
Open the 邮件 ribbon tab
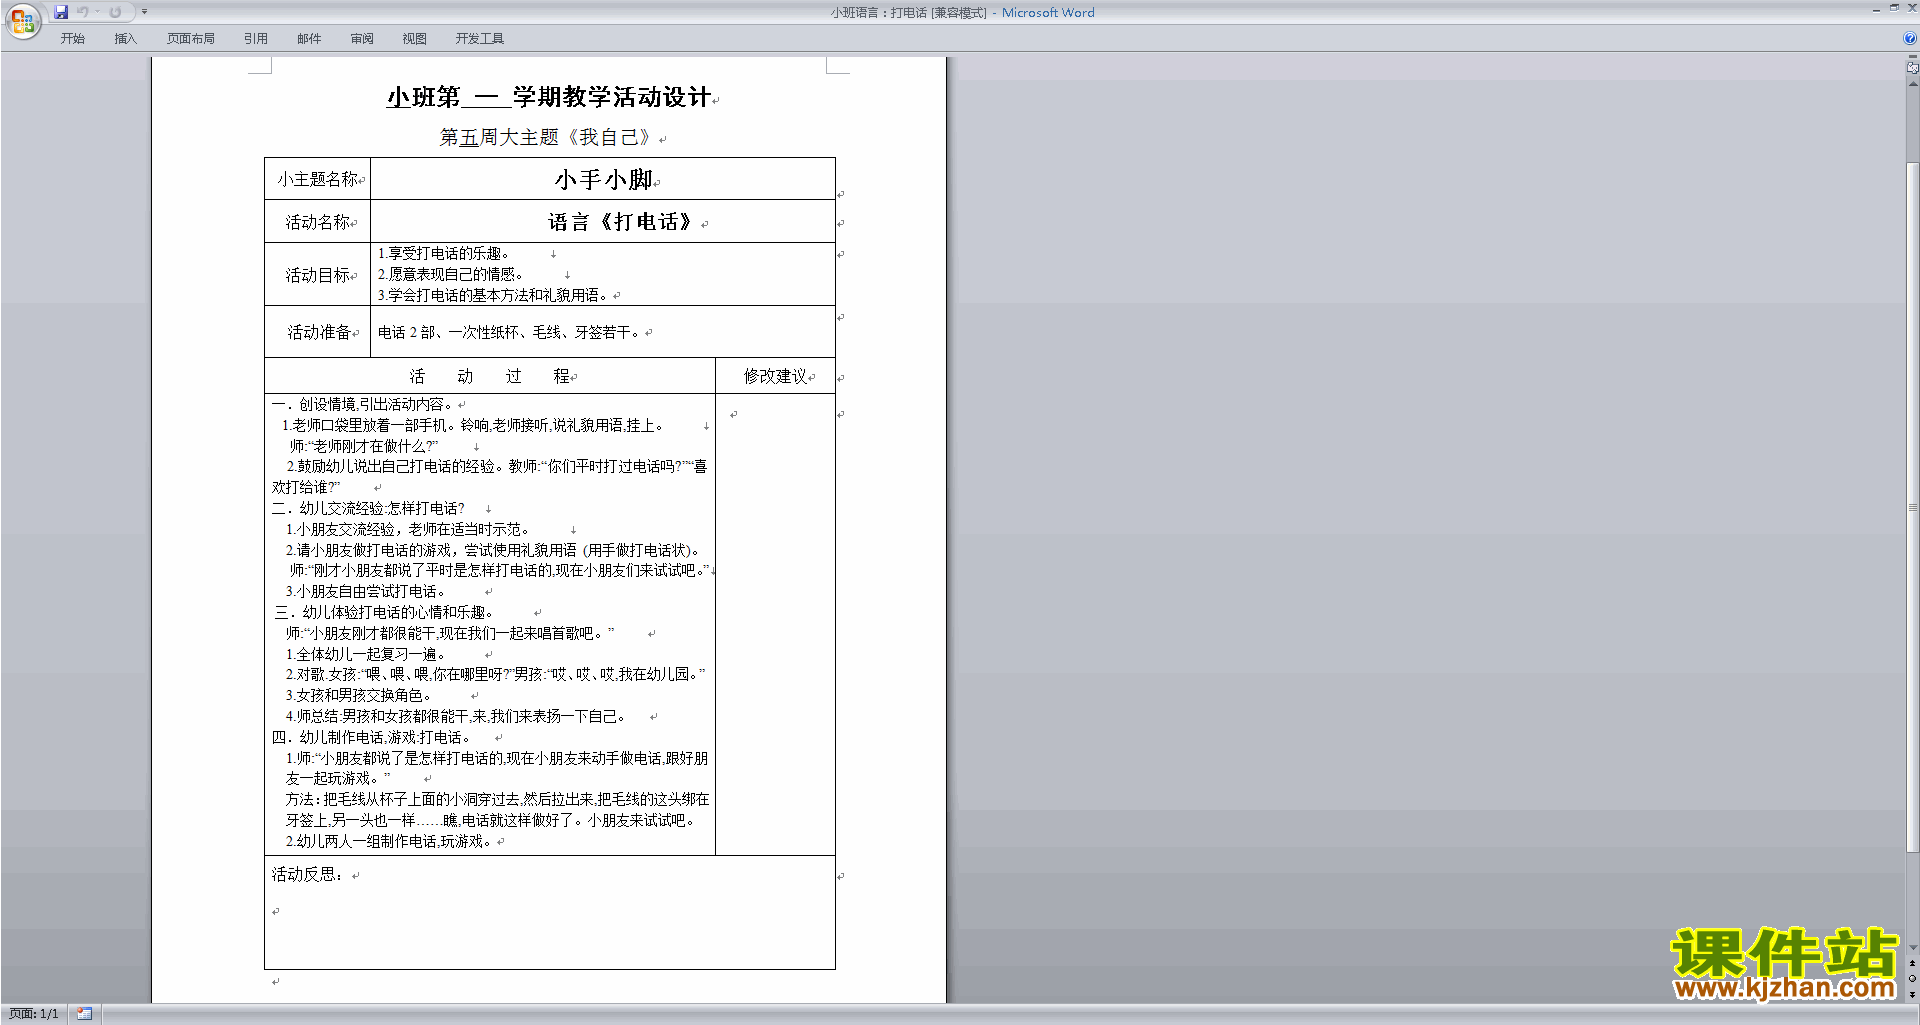(x=309, y=39)
